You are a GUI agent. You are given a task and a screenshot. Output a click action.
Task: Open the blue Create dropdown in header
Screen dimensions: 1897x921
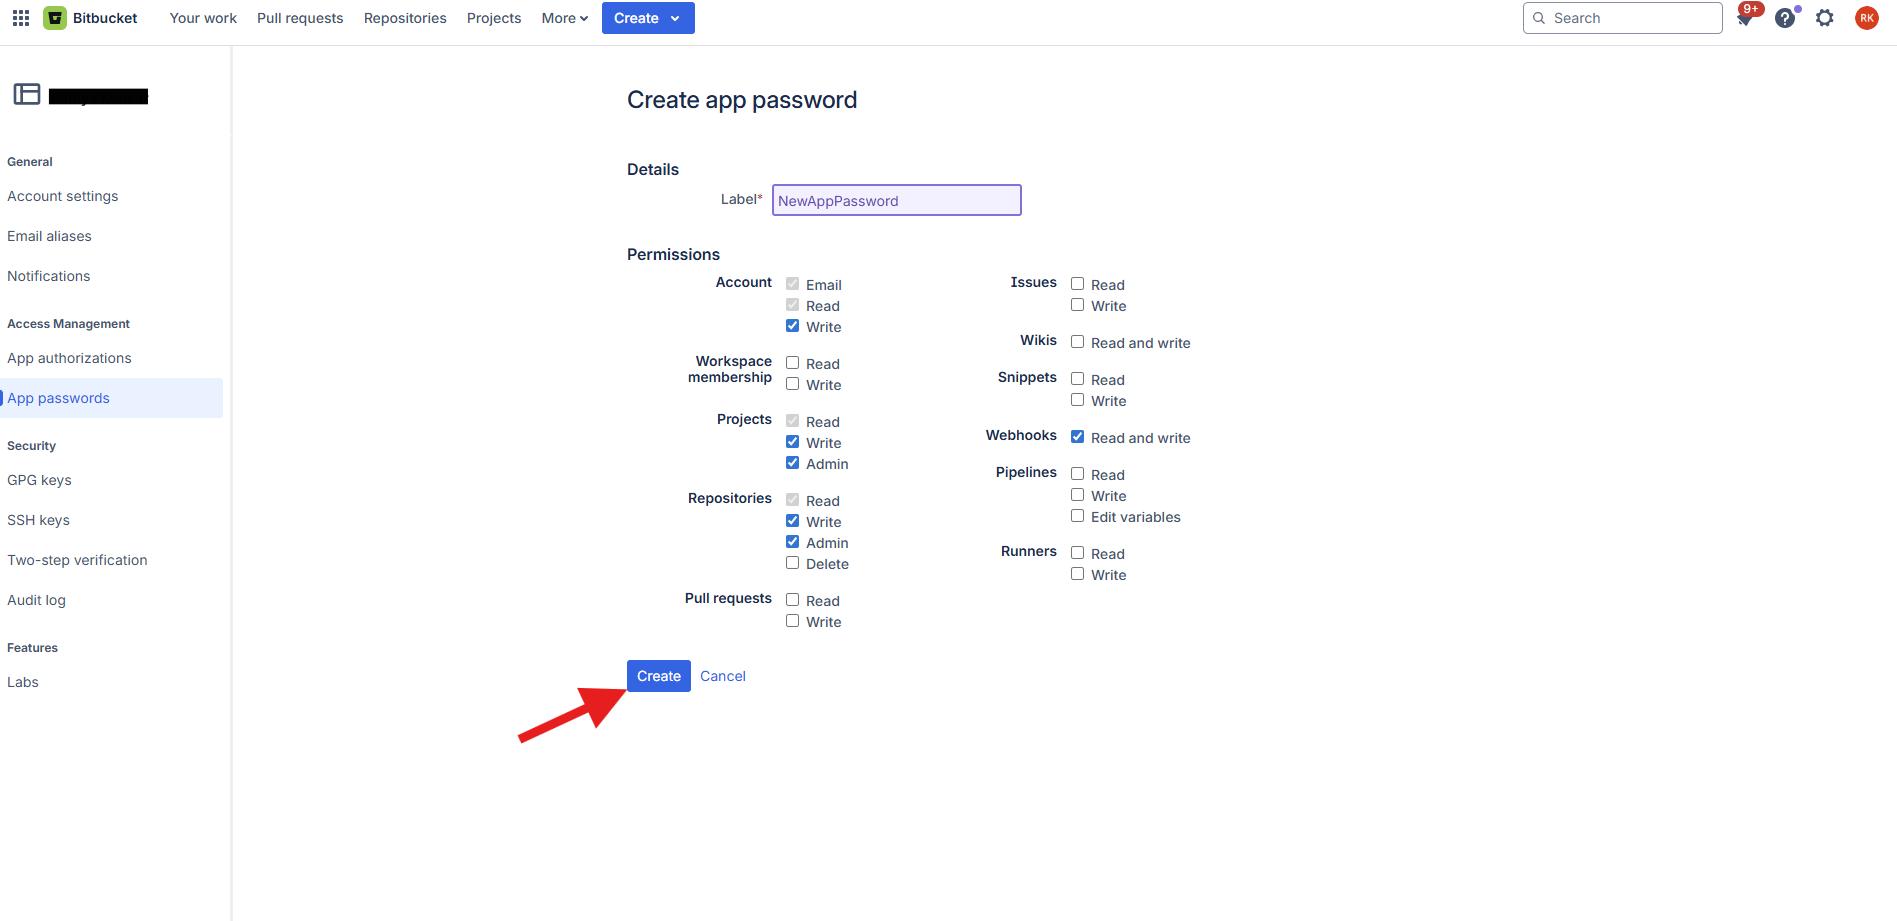click(648, 18)
